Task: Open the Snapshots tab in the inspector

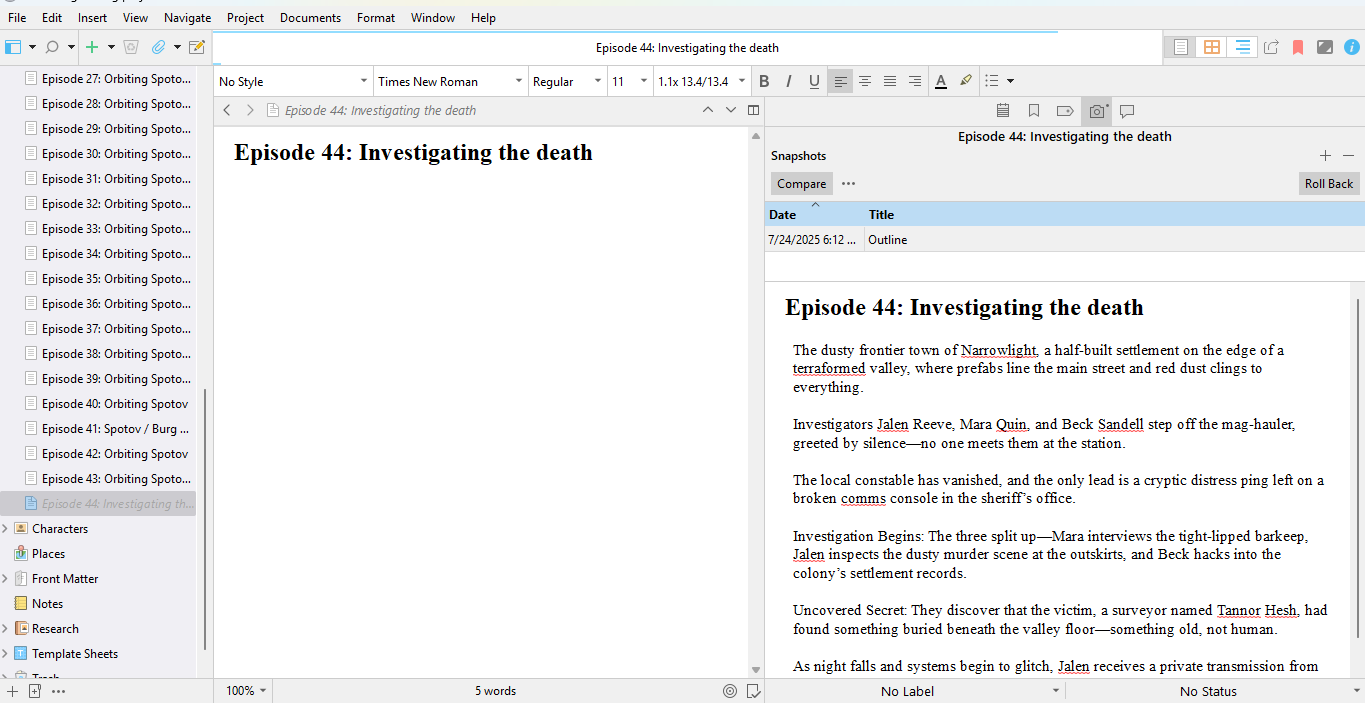Action: coord(1097,111)
